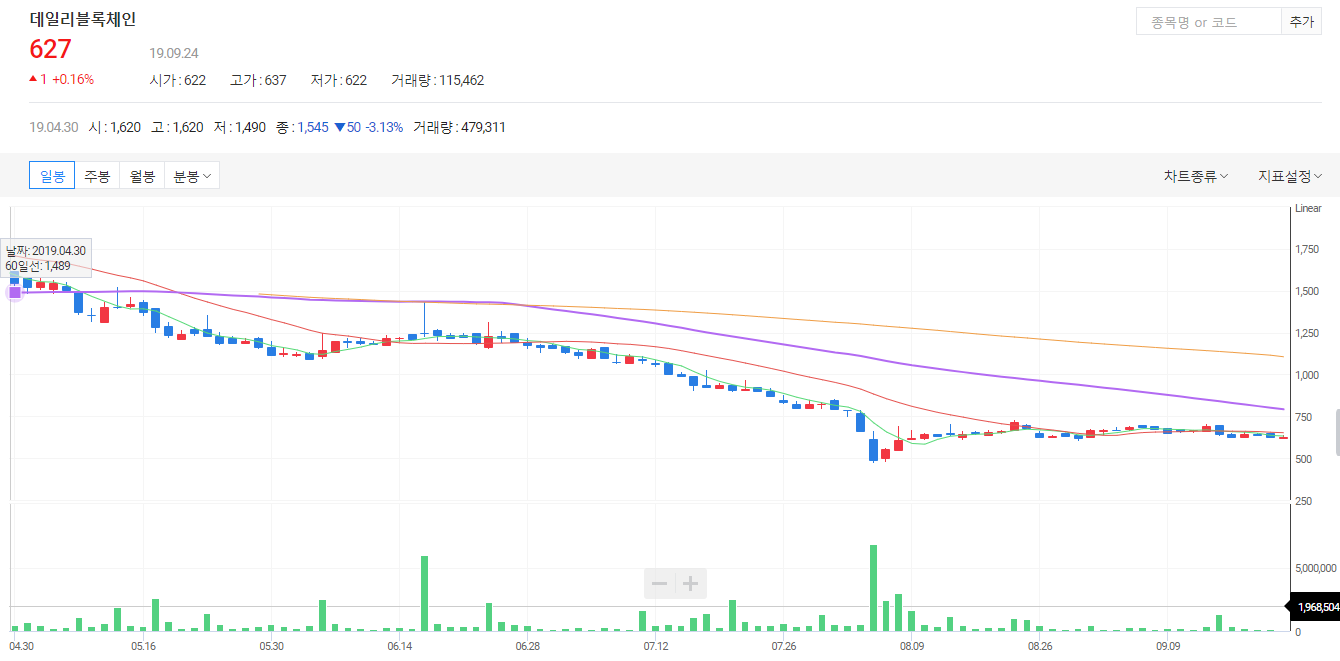Click the 60일선: 1,489 tooltip
The width and height of the screenshot is (1340, 661).
[46, 259]
